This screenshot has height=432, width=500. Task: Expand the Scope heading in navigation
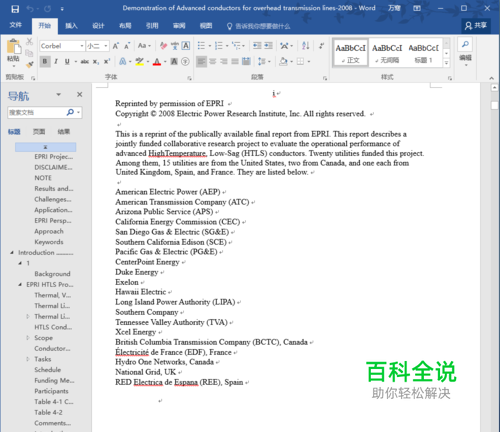(x=28, y=338)
